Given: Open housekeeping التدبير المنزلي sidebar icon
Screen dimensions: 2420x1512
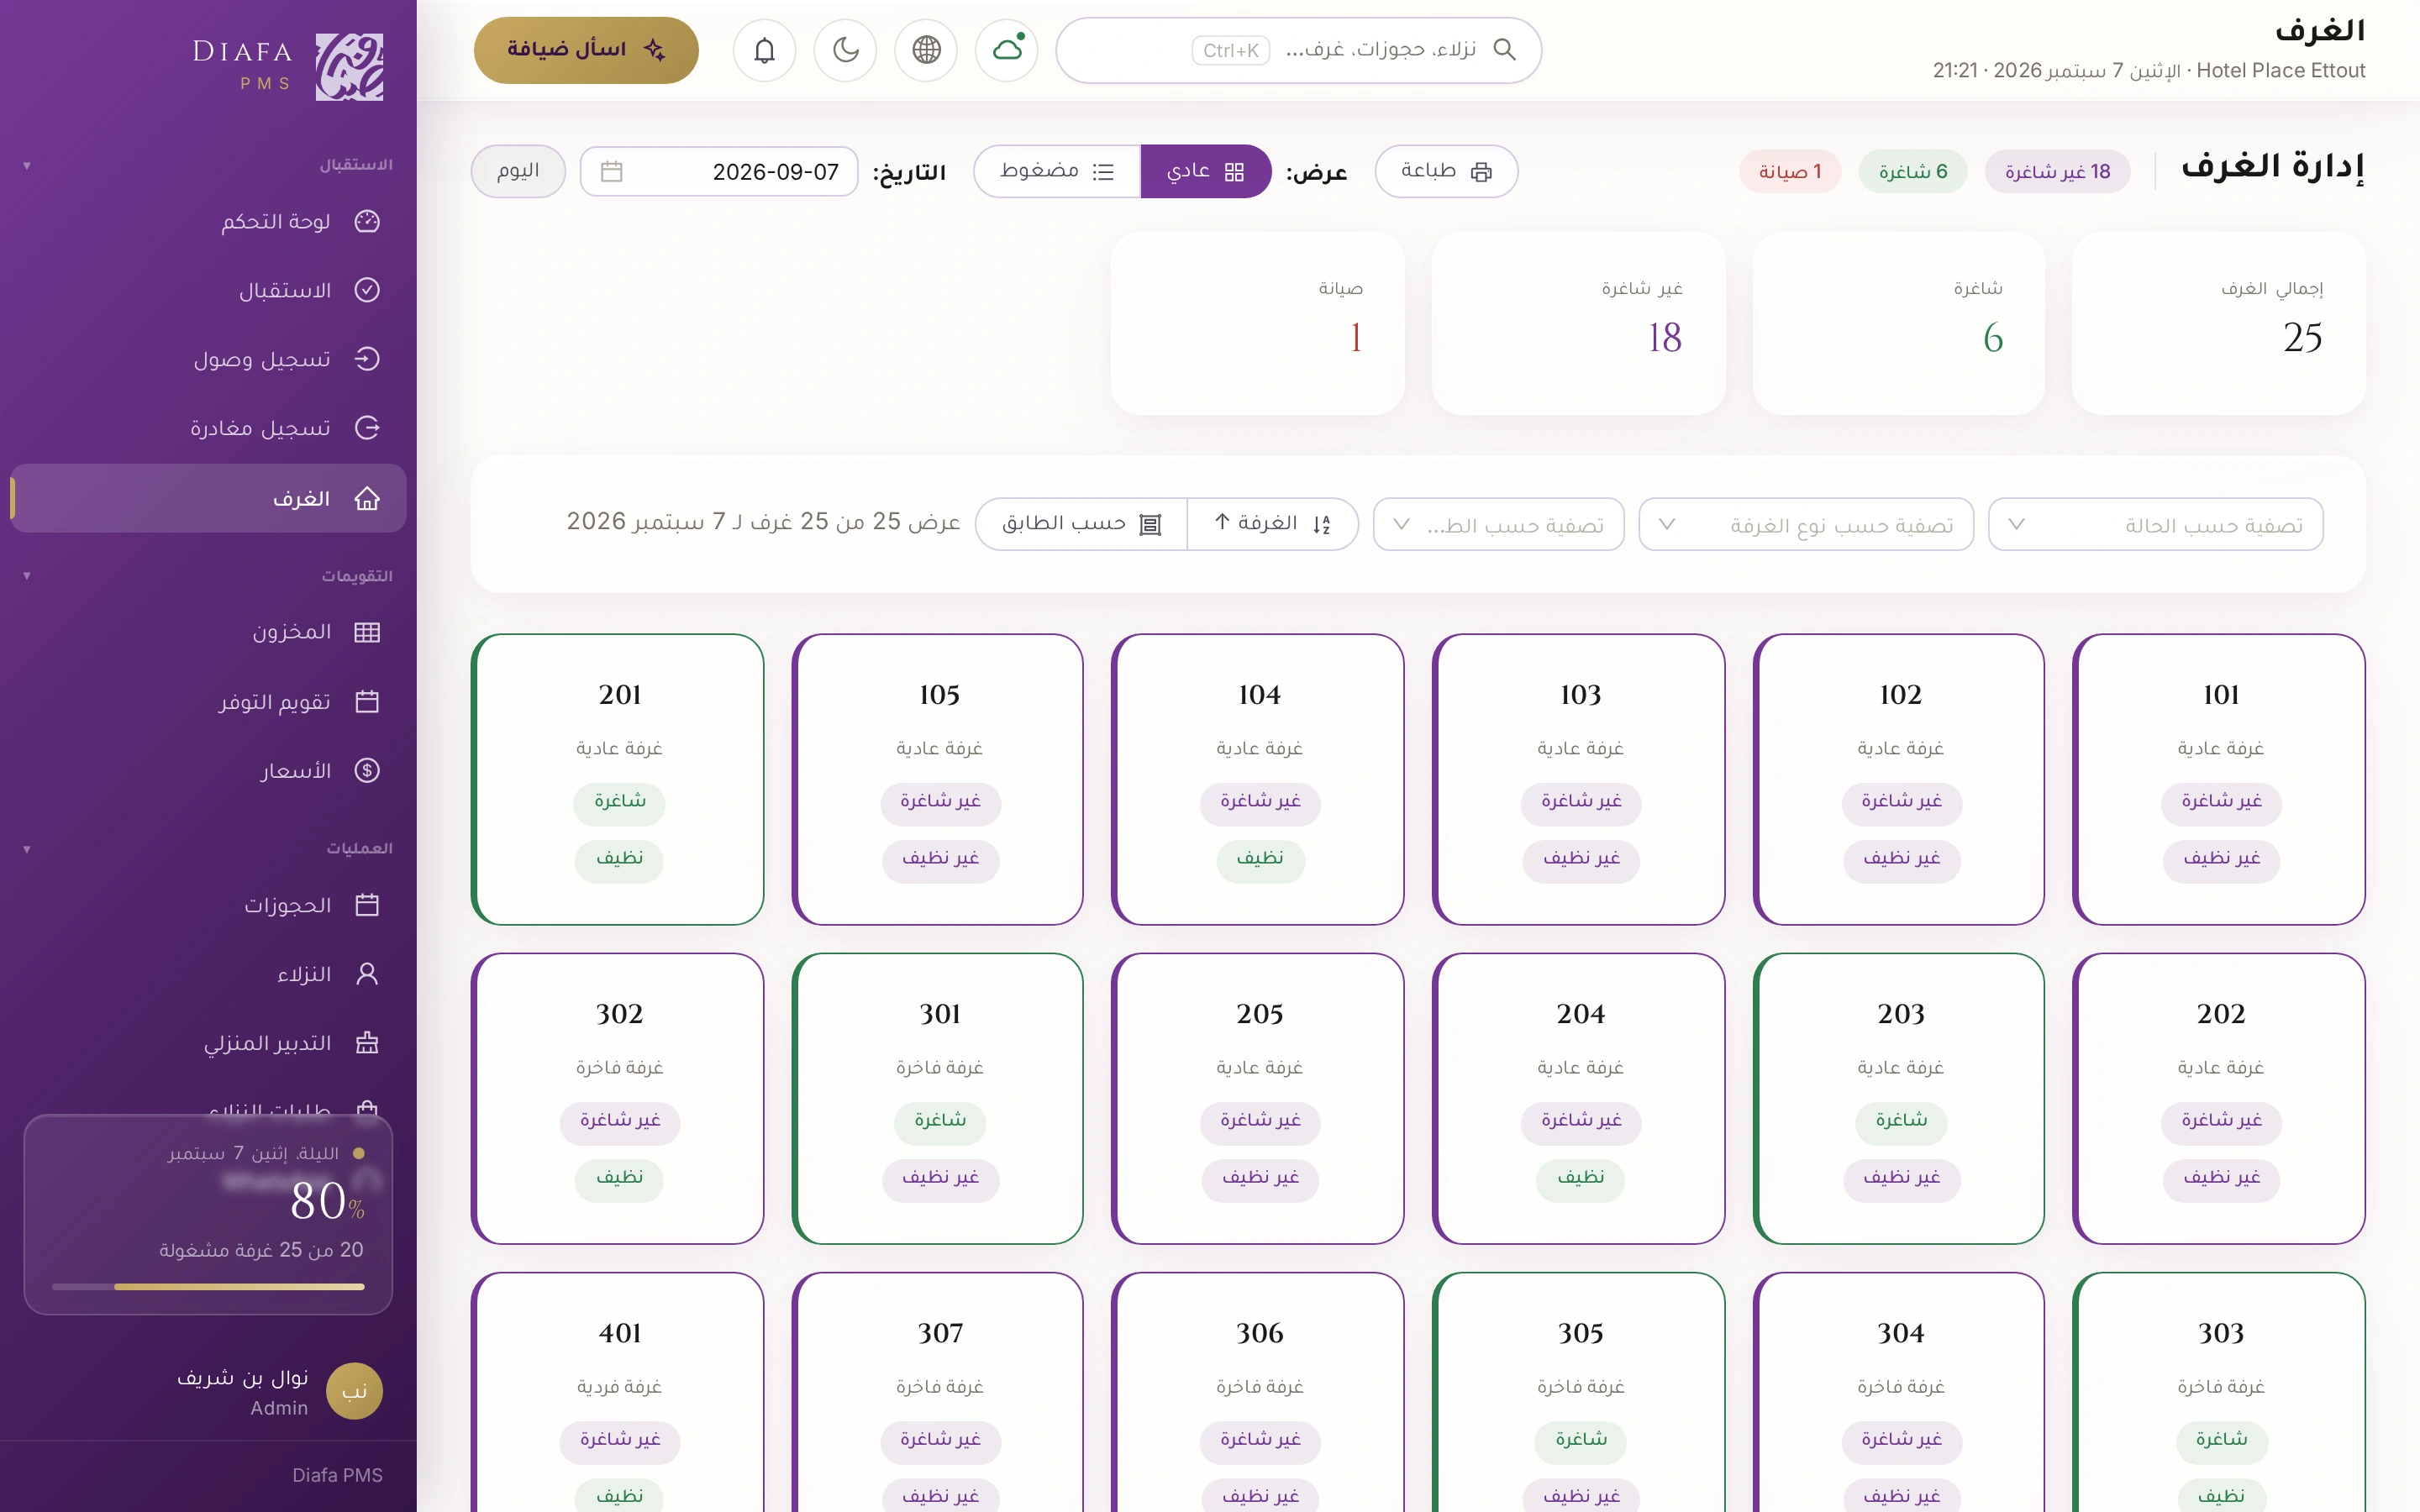Looking at the screenshot, I should coord(367,1043).
